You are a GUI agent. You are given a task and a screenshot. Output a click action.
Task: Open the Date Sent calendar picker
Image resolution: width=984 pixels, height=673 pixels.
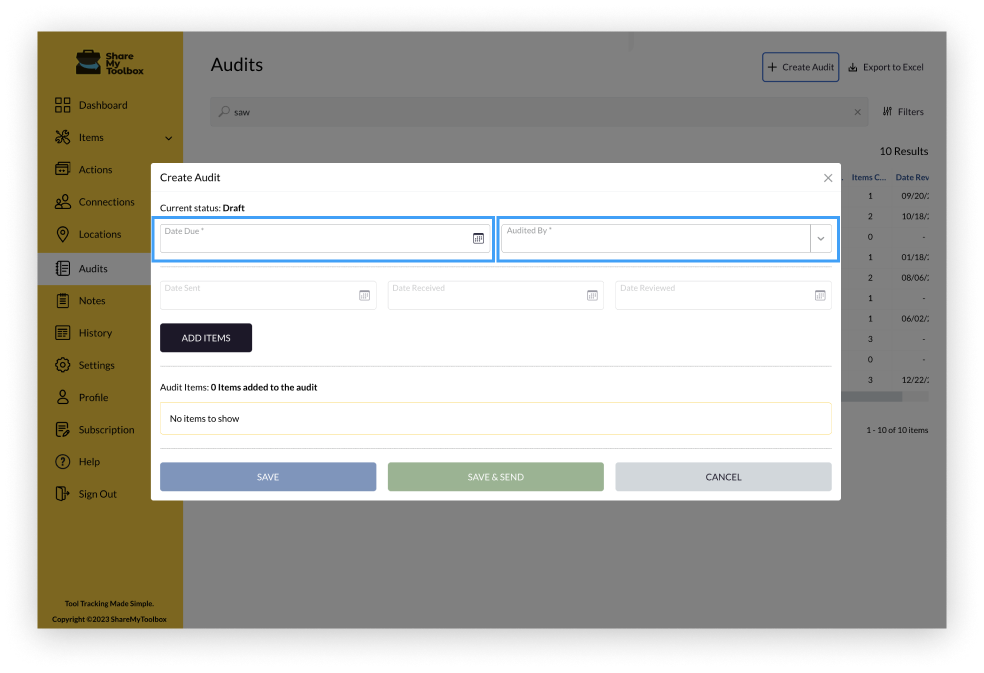pos(364,295)
